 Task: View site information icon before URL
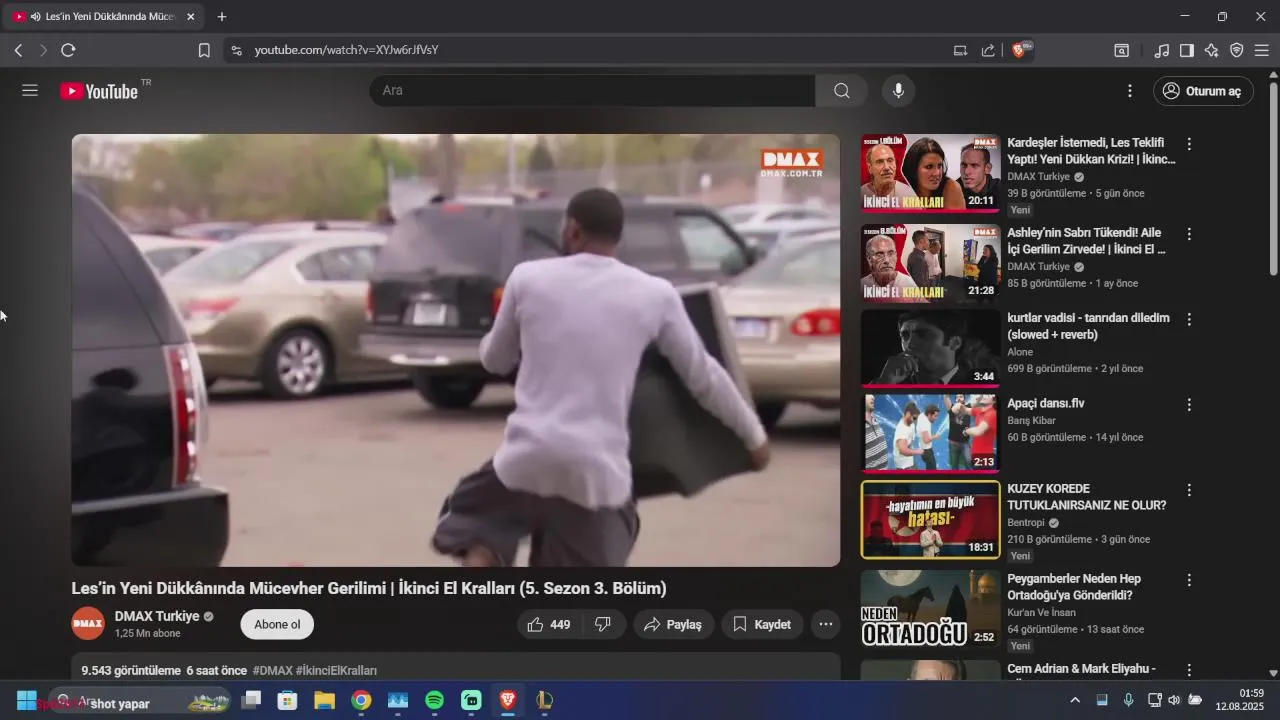[236, 50]
